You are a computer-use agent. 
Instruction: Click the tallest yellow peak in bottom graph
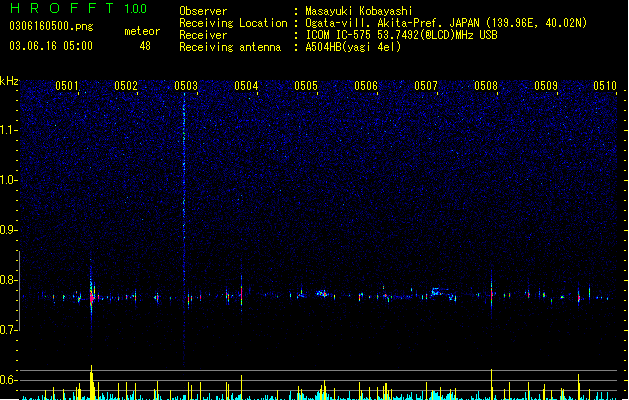tap(92, 382)
